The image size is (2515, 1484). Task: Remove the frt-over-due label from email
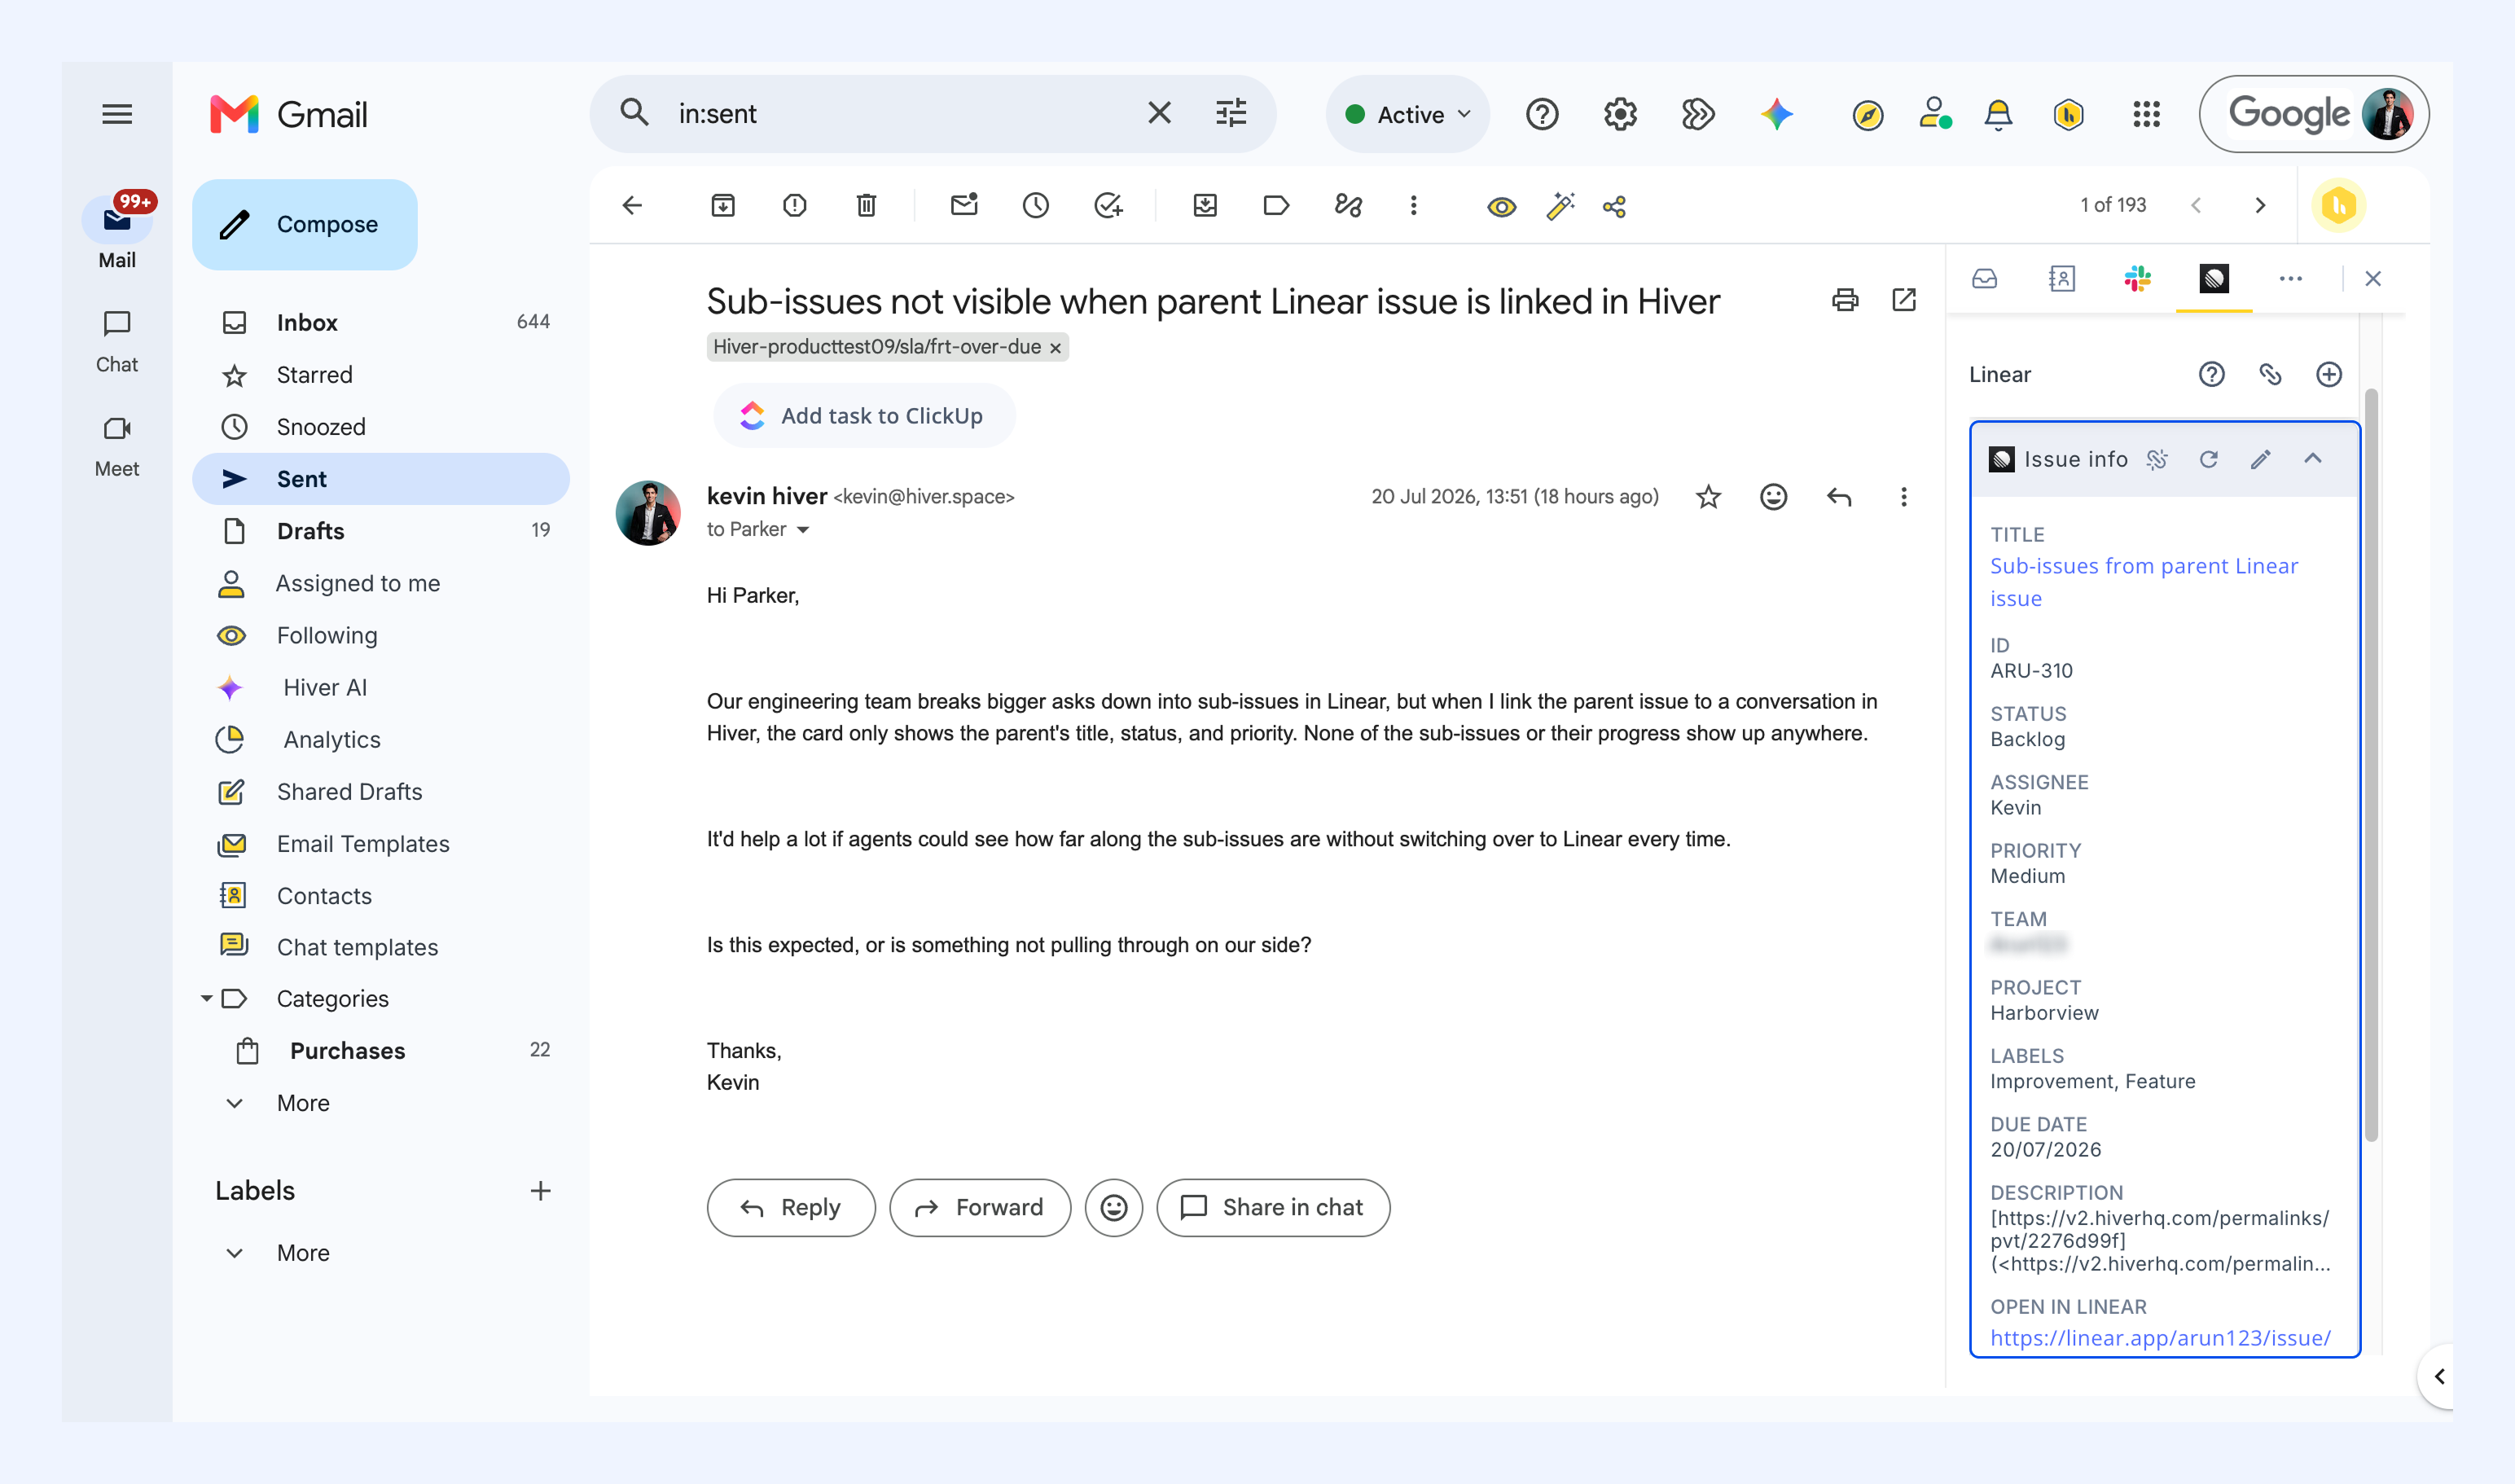pyautogui.click(x=1055, y=348)
